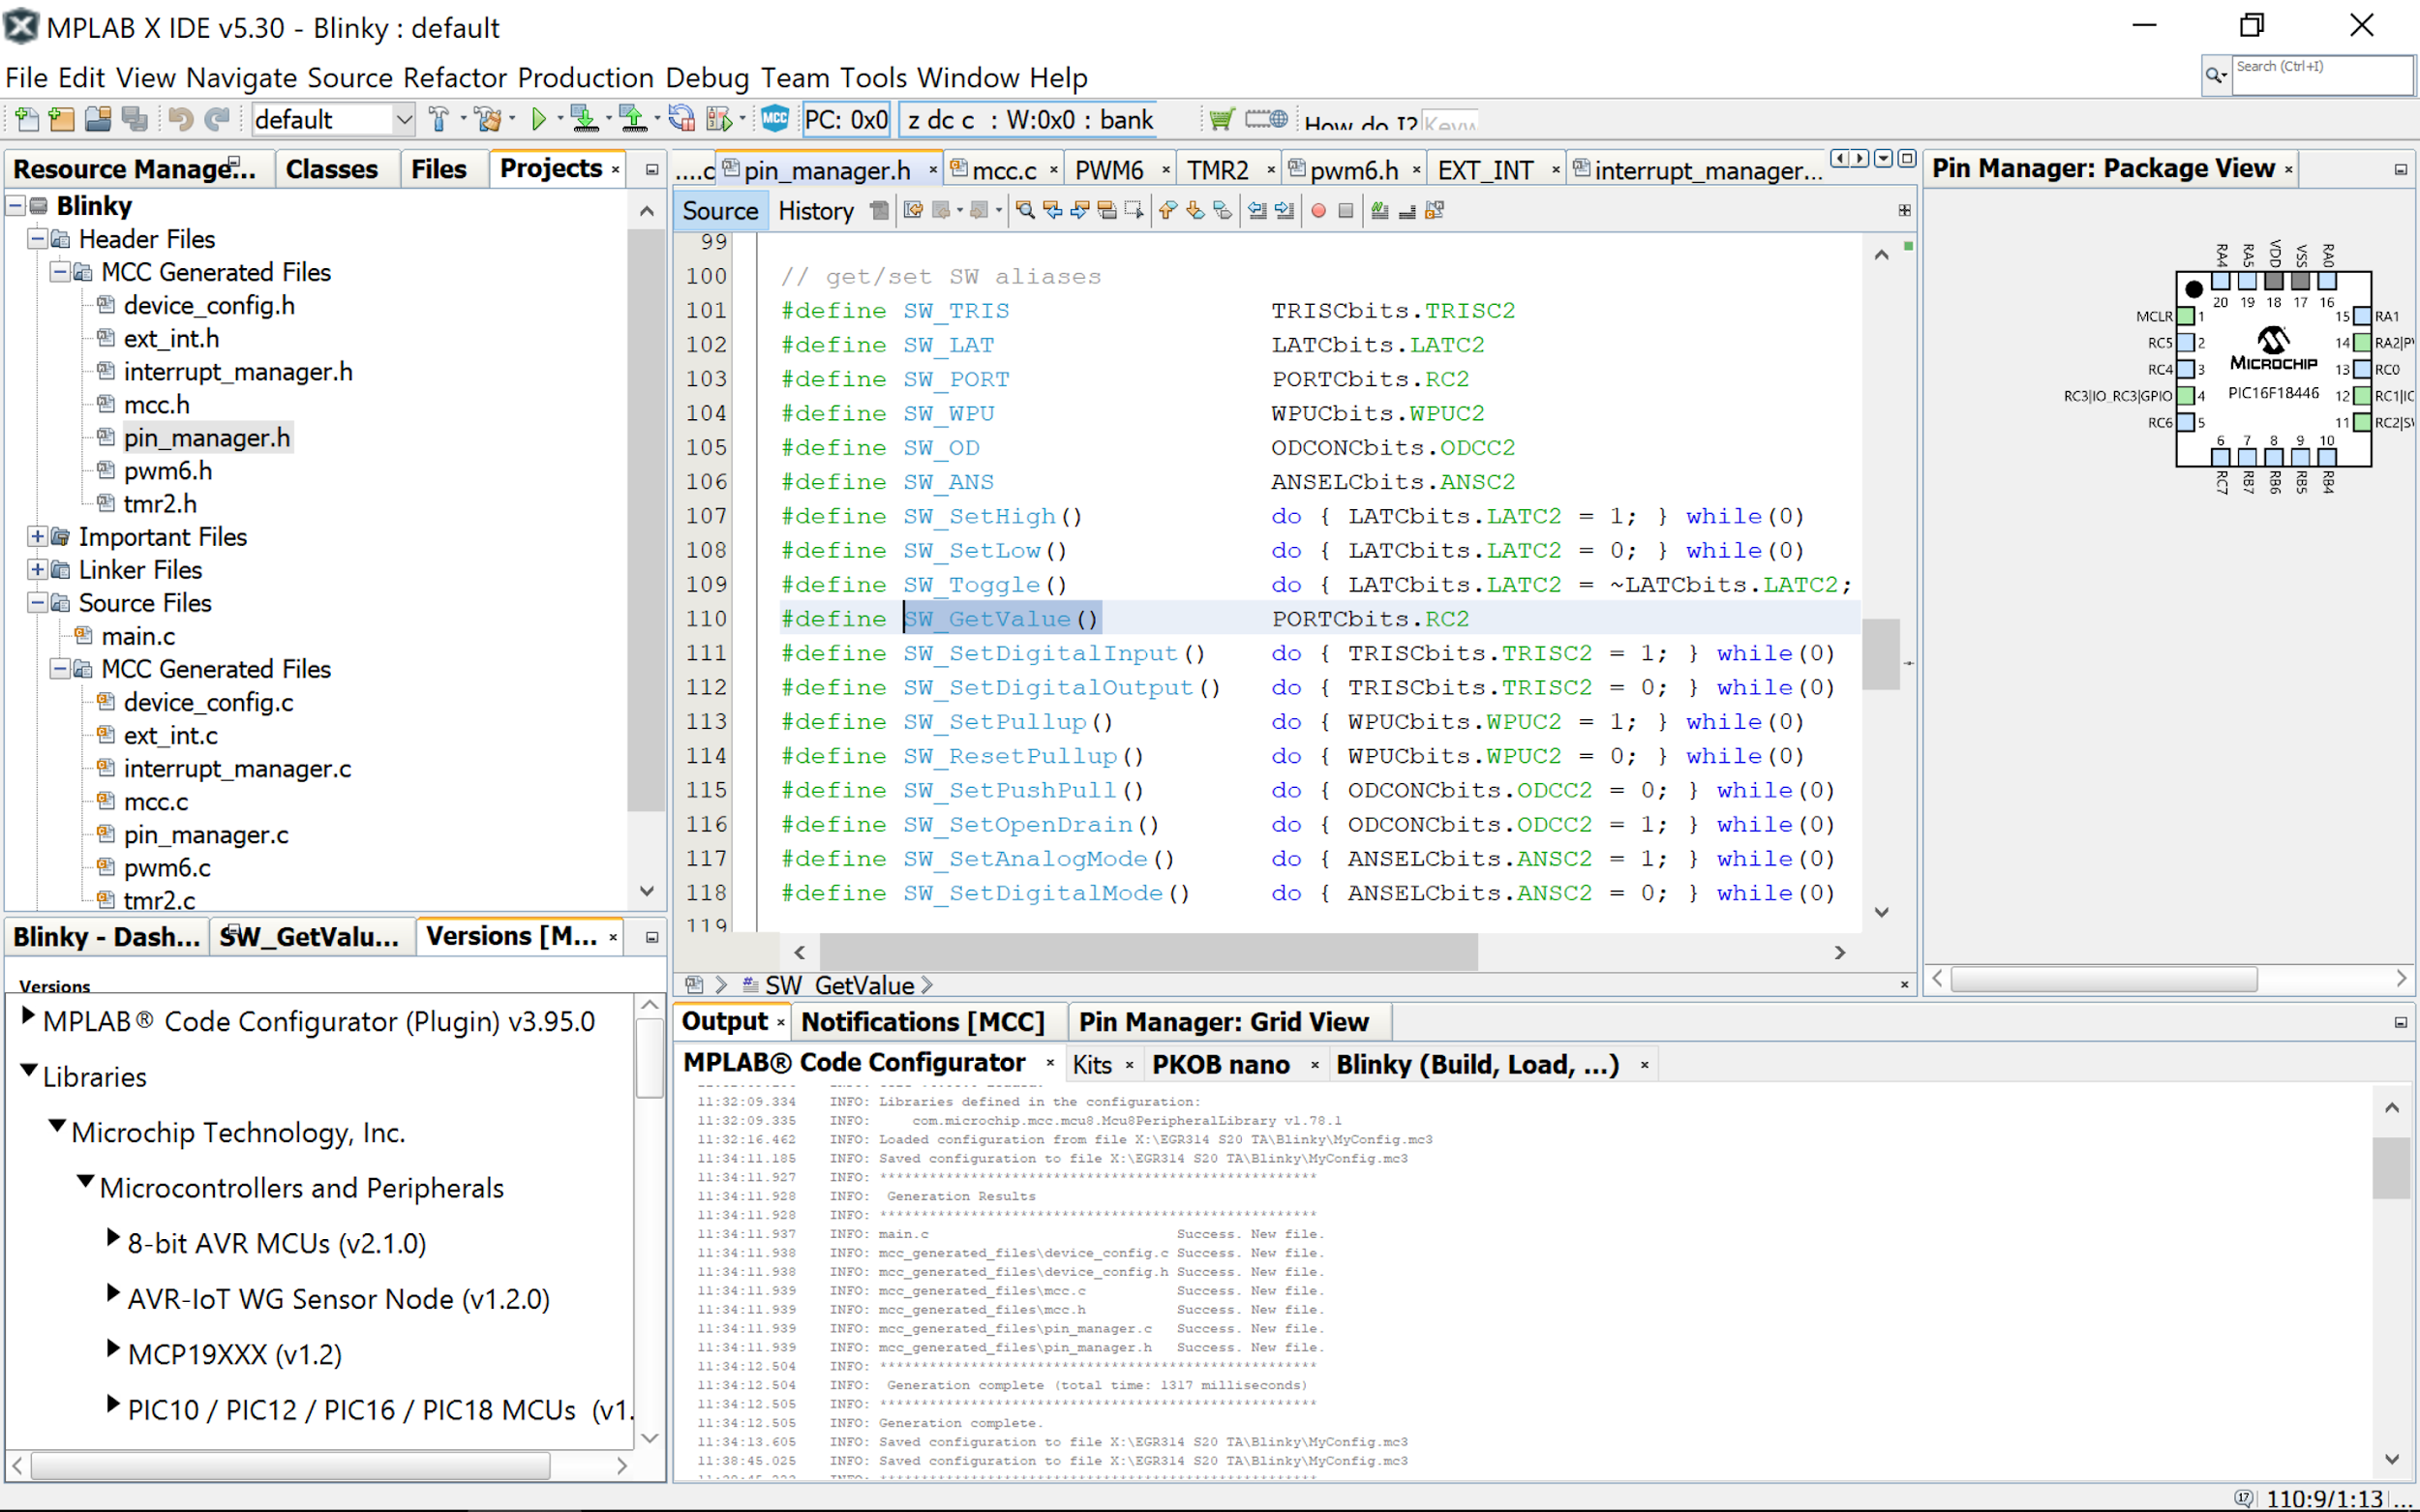
Task: Click the Comment selection icon
Action: click(x=1380, y=211)
